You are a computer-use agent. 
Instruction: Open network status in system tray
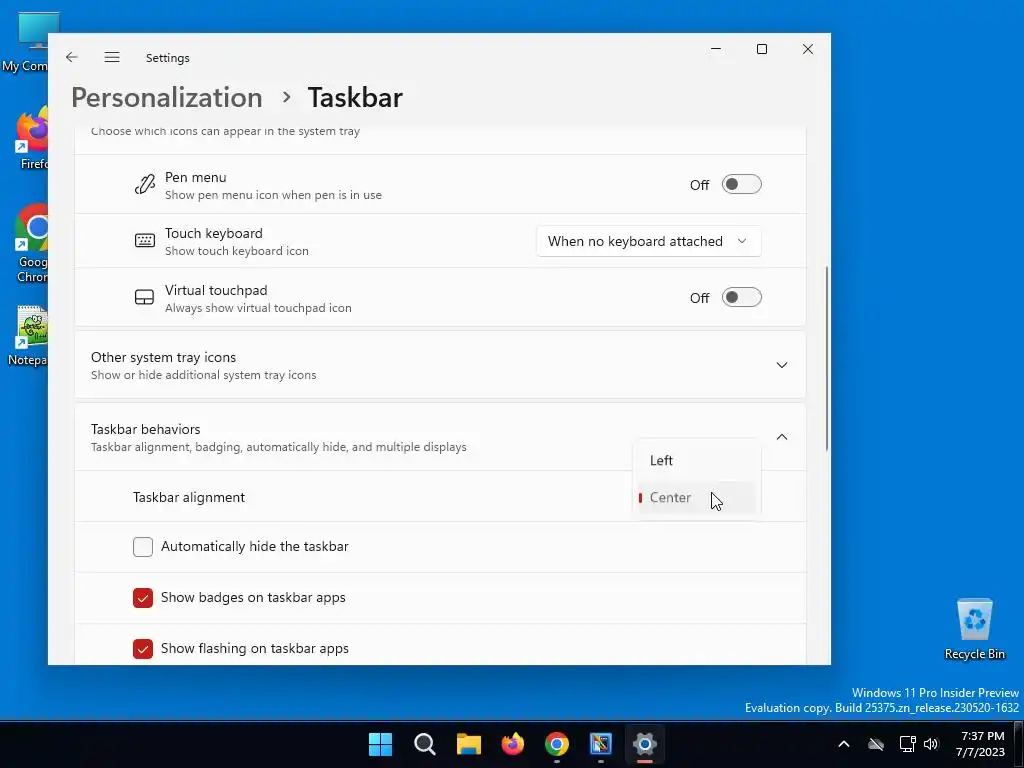click(x=907, y=744)
